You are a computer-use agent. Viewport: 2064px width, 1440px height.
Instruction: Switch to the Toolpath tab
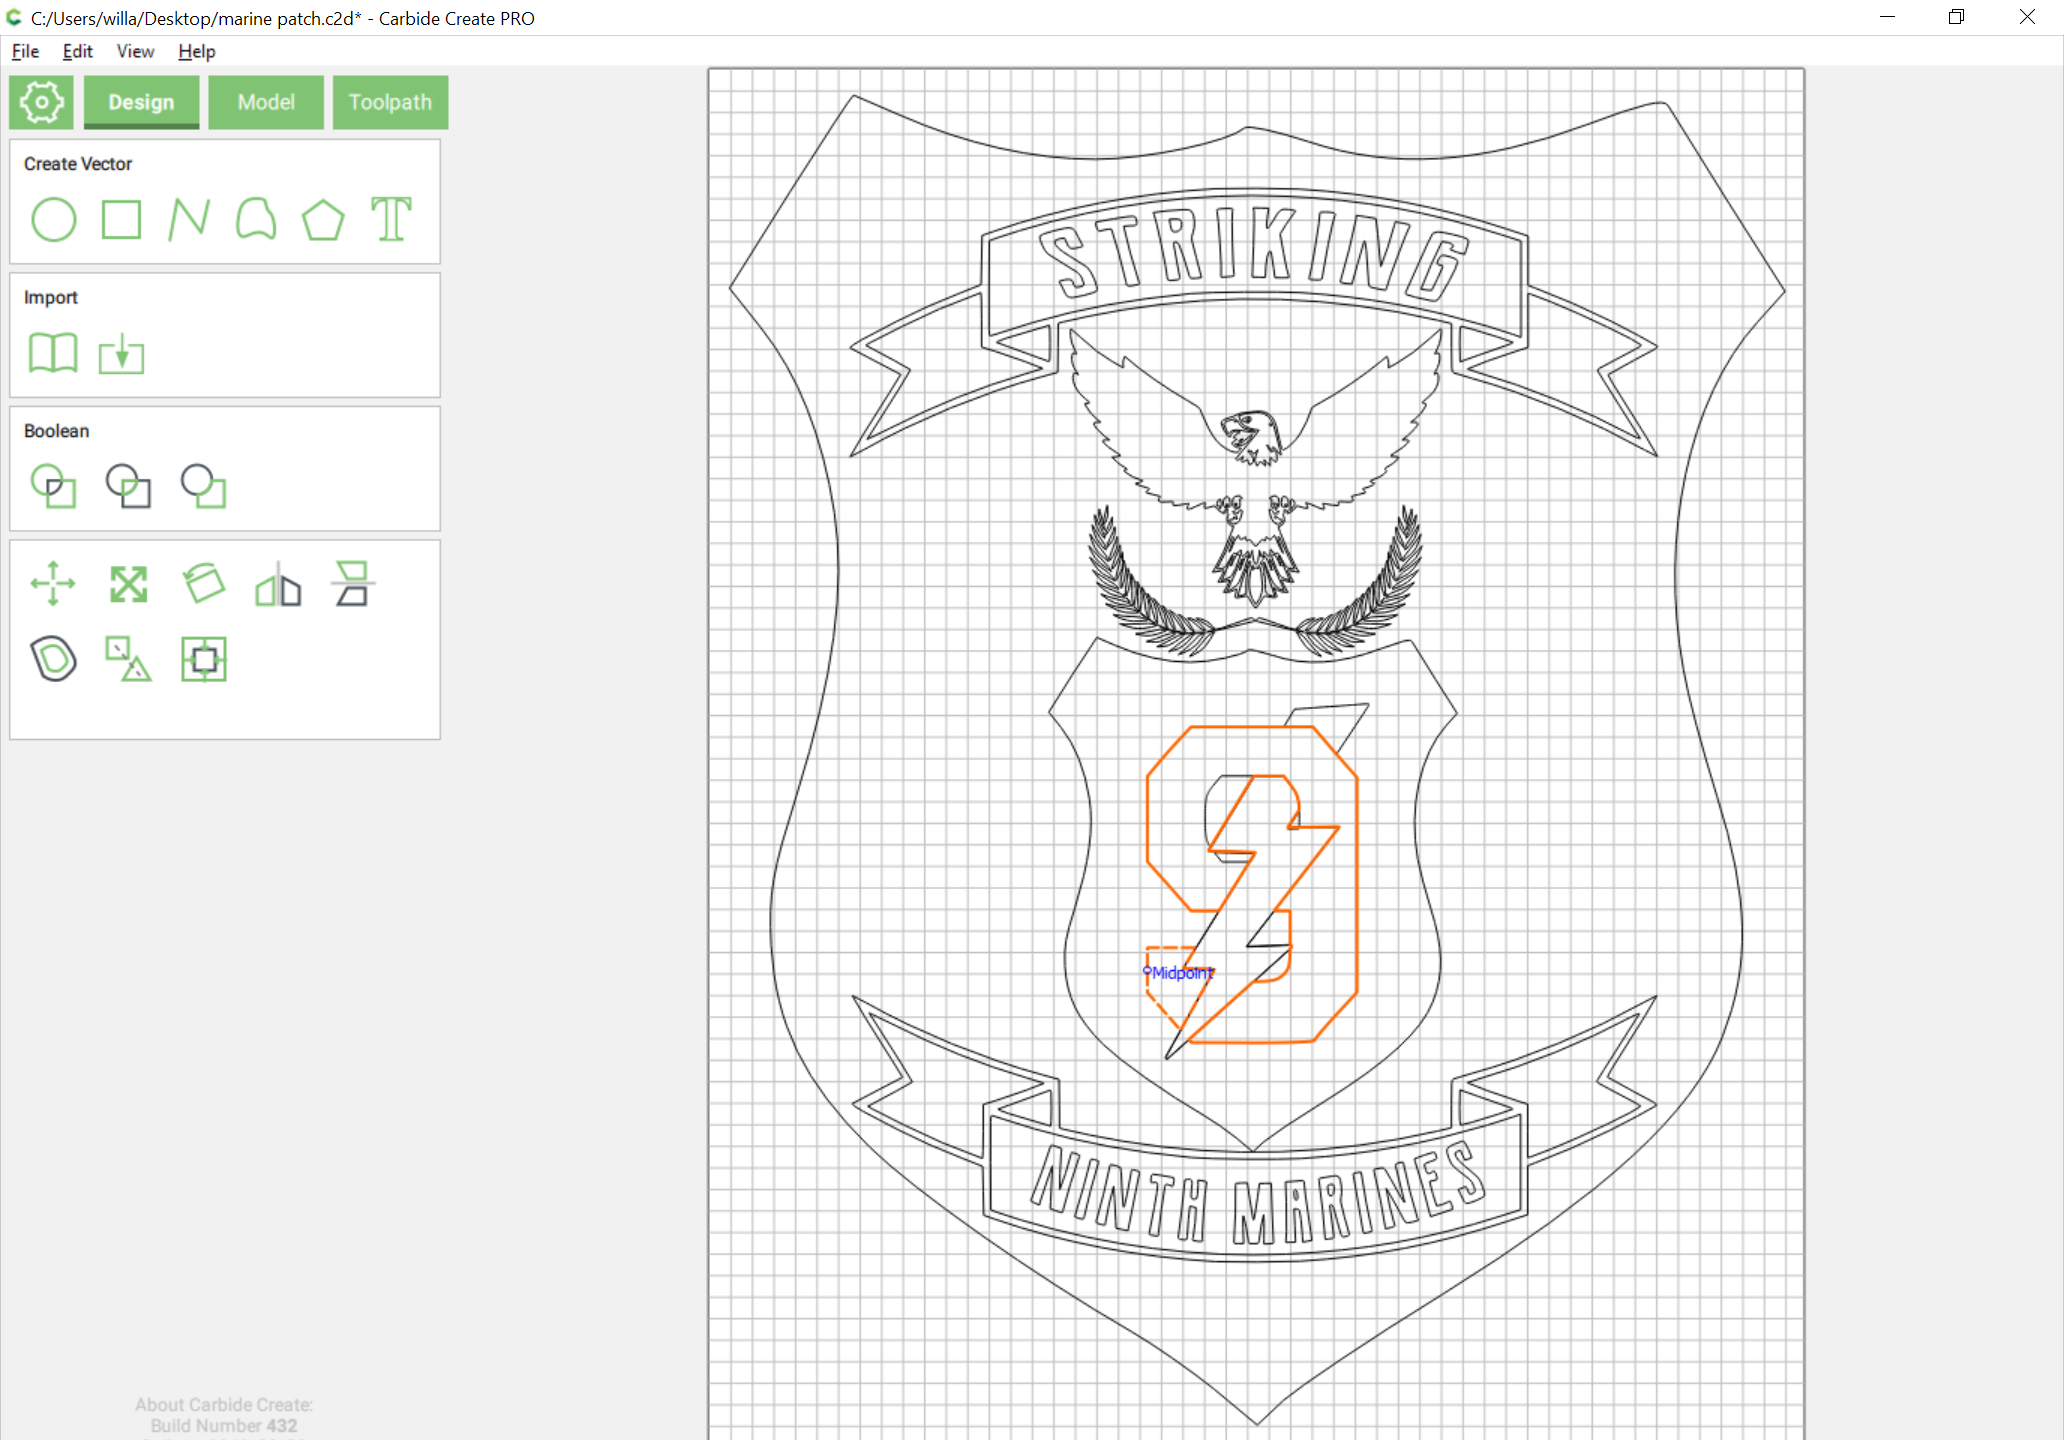pyautogui.click(x=390, y=102)
